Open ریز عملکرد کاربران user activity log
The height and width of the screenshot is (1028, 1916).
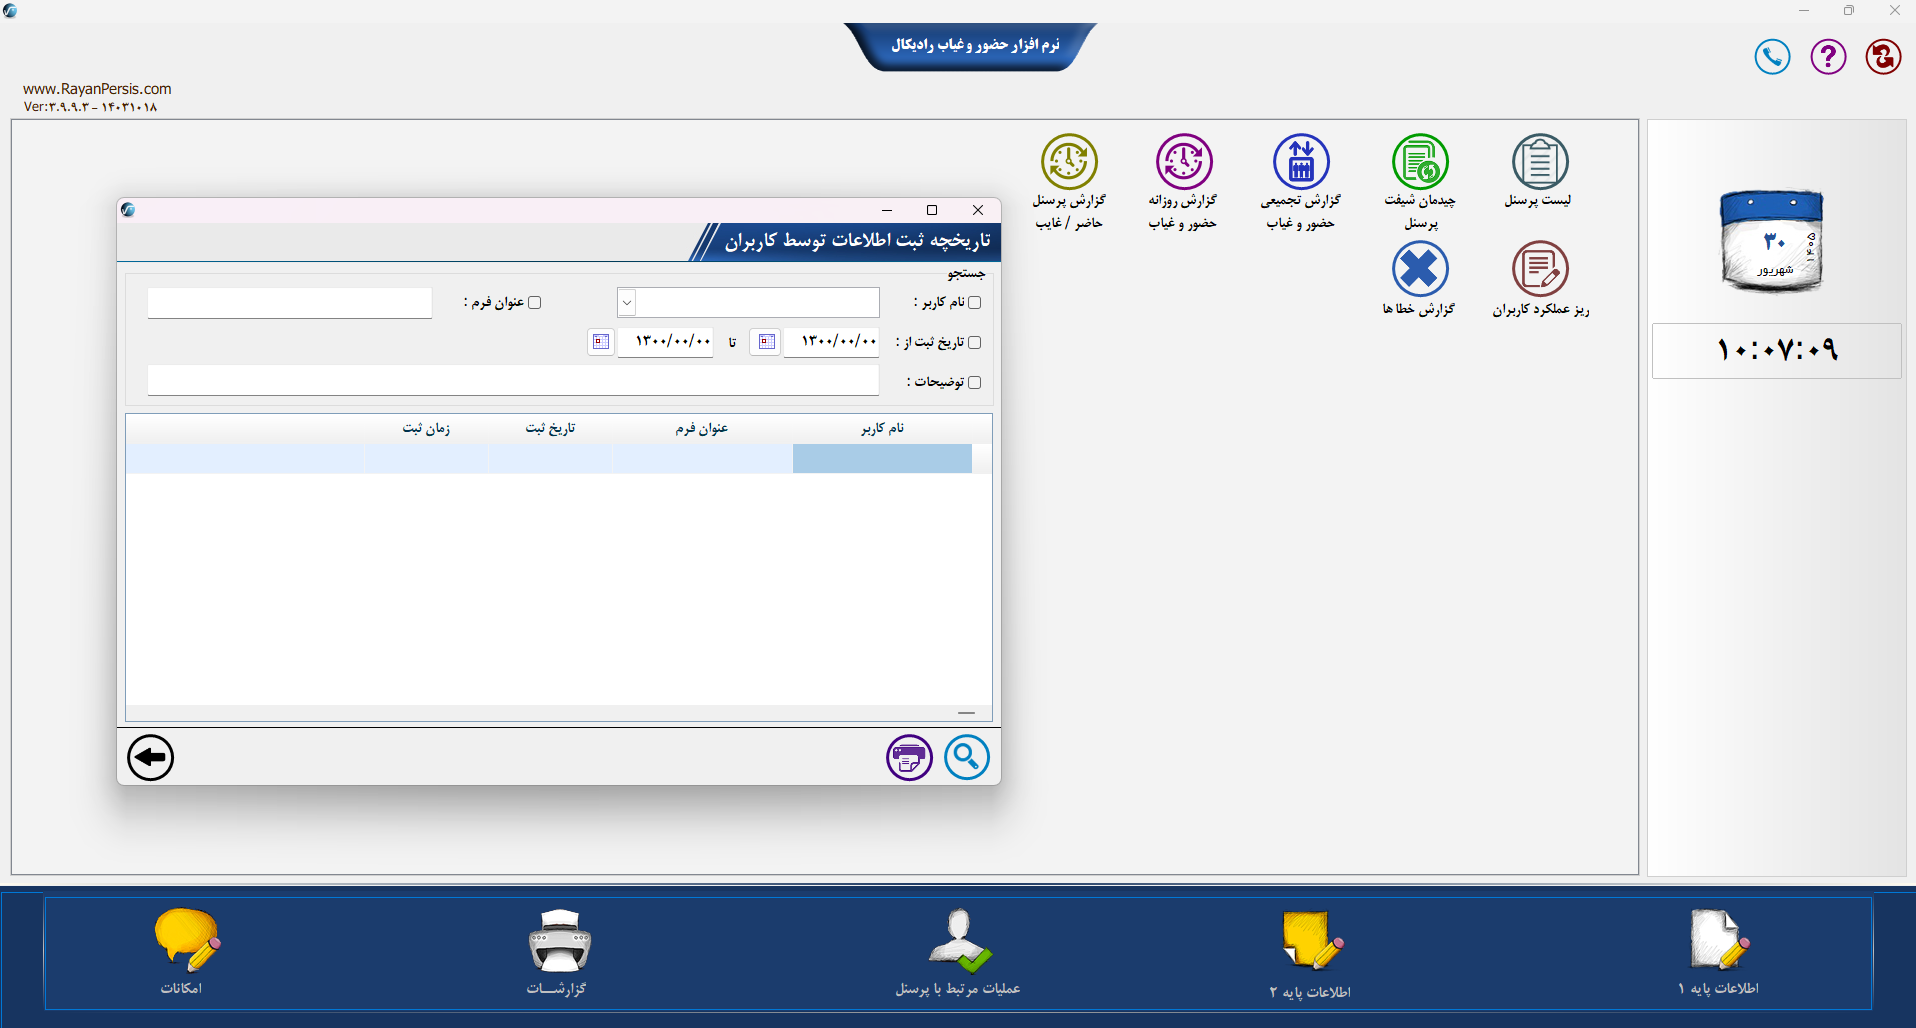pyautogui.click(x=1540, y=269)
